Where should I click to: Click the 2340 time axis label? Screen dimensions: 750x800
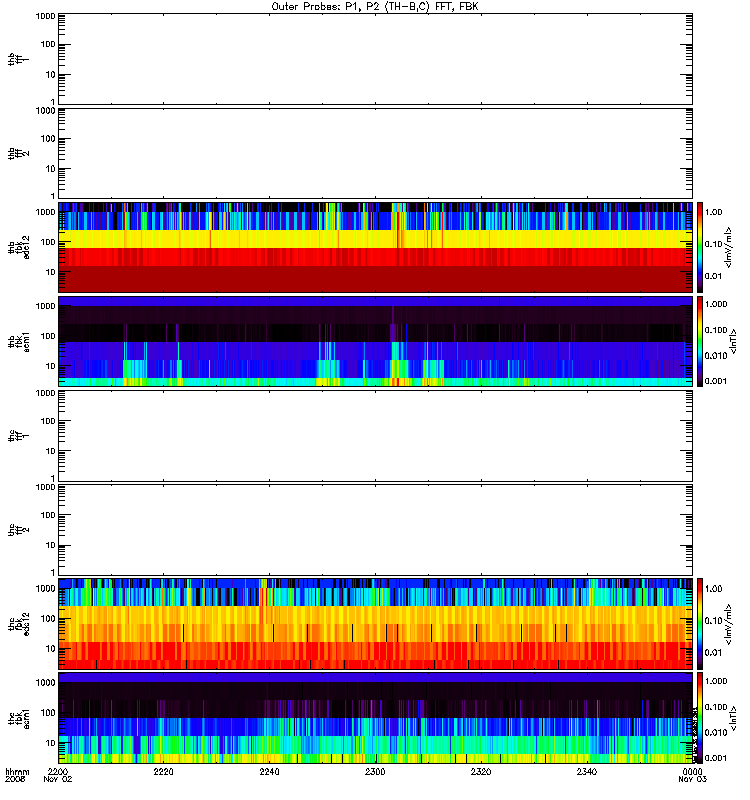(587, 771)
